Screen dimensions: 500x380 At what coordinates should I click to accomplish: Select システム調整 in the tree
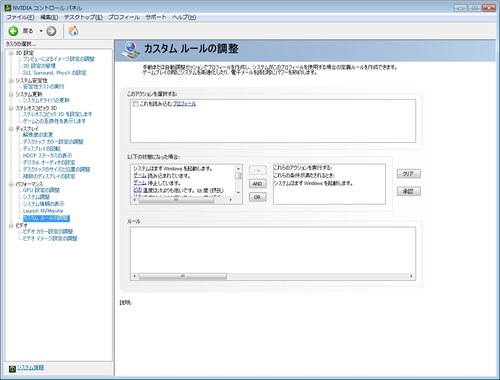click(x=36, y=197)
